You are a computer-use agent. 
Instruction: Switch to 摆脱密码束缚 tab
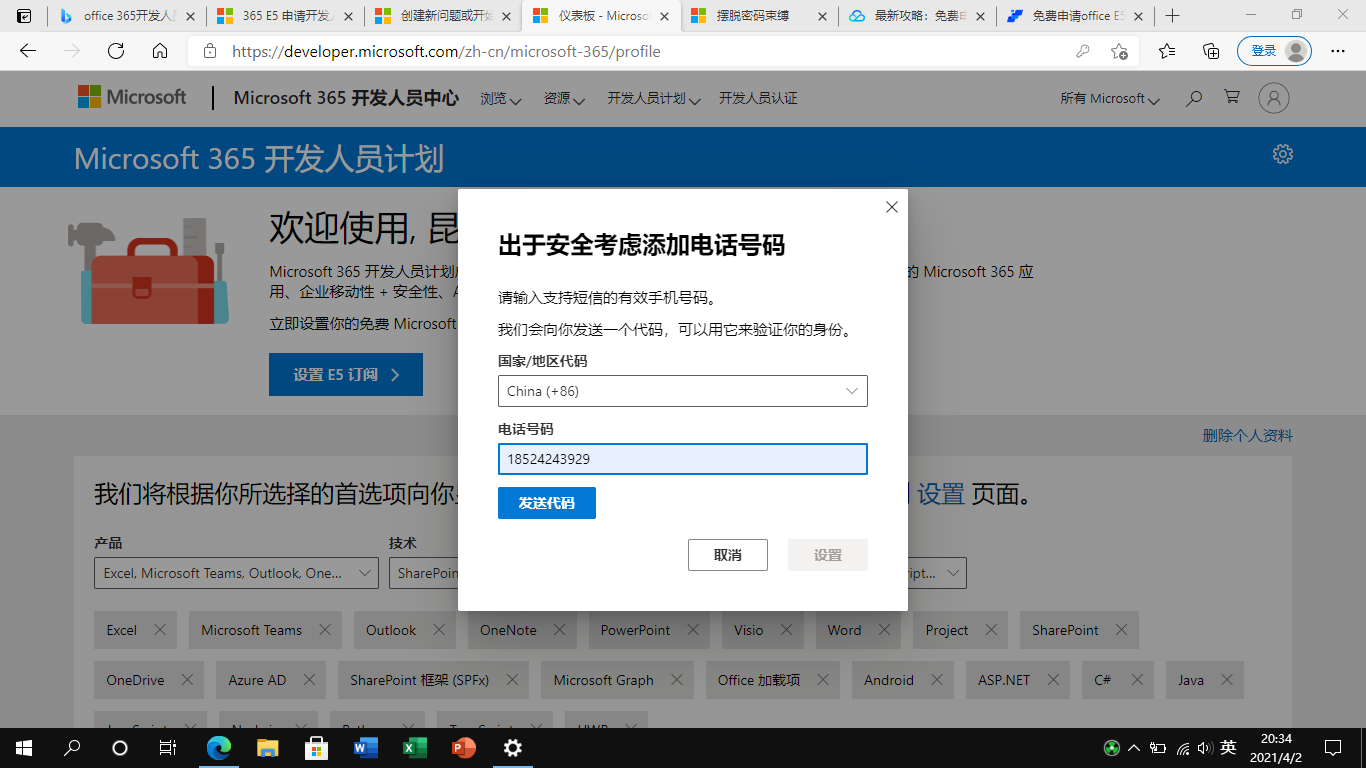coord(759,16)
